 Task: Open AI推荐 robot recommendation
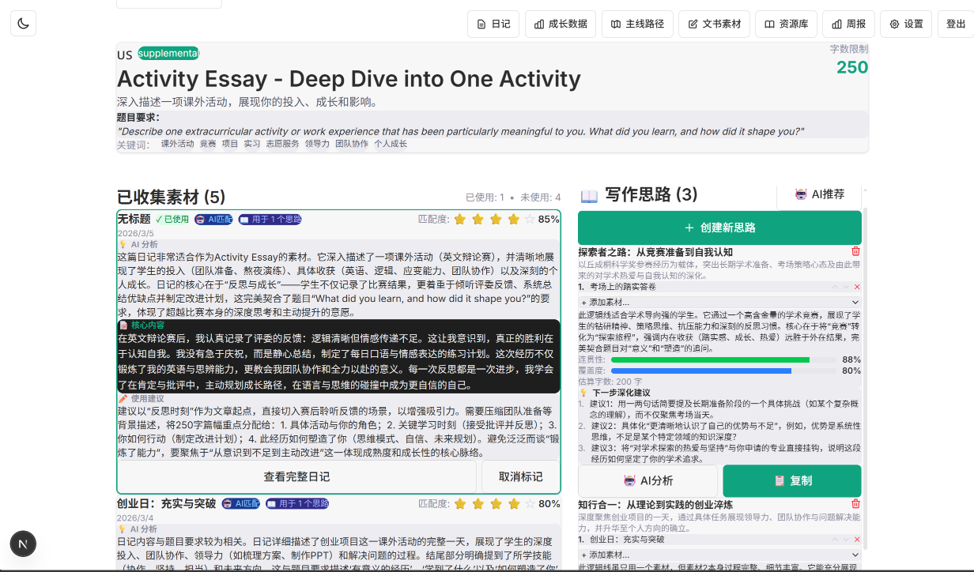[819, 194]
